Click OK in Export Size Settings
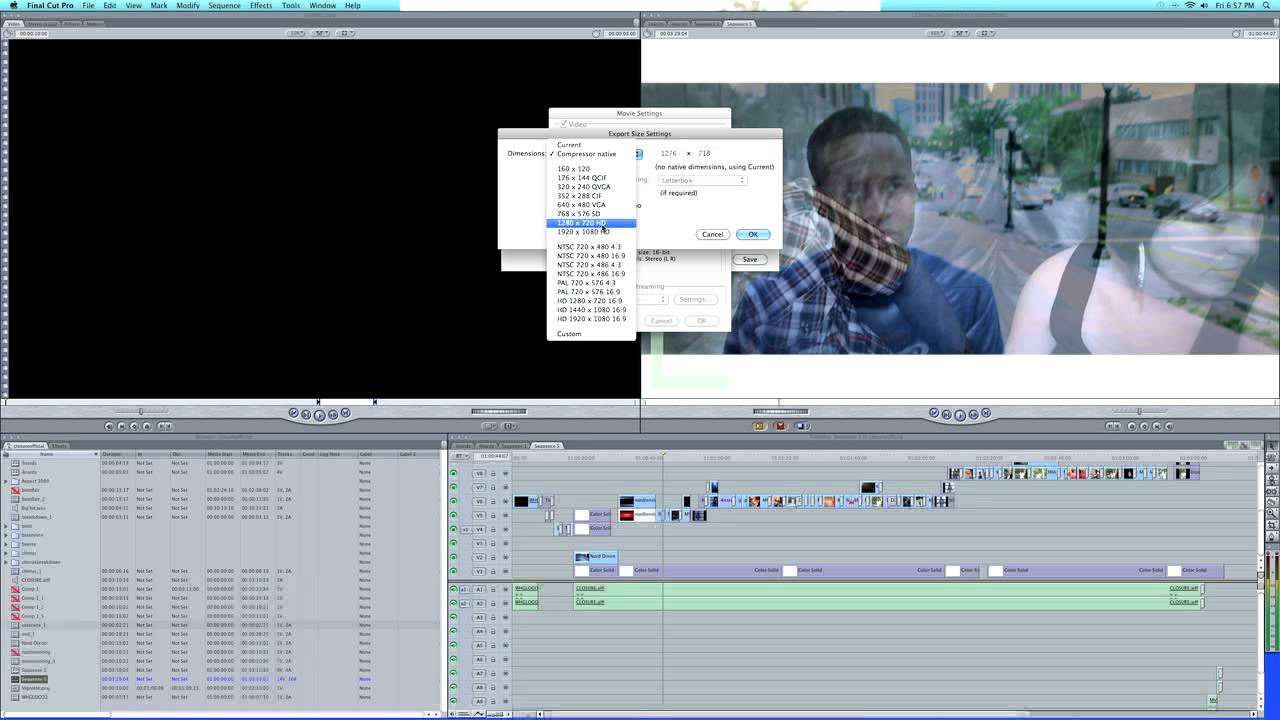The image size is (1280, 720). point(753,234)
